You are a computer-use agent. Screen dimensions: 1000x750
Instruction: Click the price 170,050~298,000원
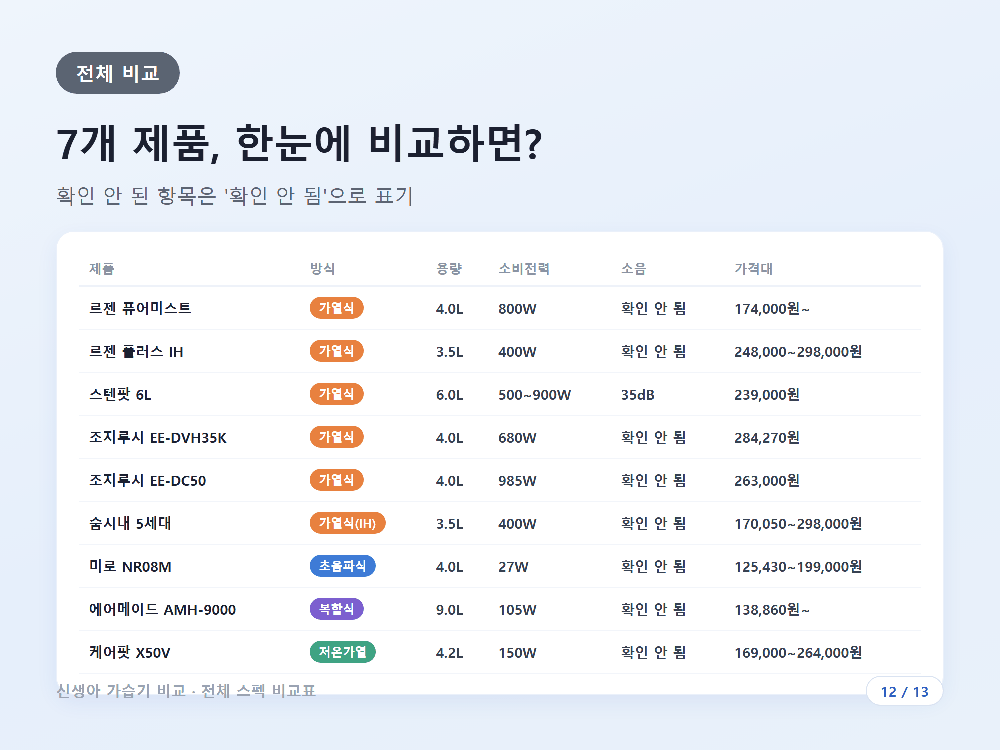coord(798,524)
